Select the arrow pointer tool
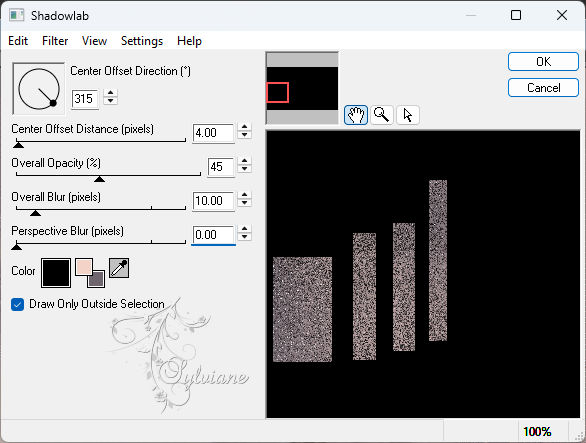Image resolution: width=586 pixels, height=443 pixels. (x=408, y=114)
